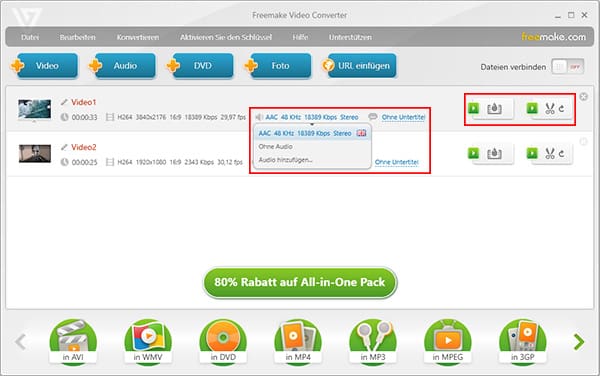Convert to MP3 format
This screenshot has height=376, width=600.
[373, 342]
